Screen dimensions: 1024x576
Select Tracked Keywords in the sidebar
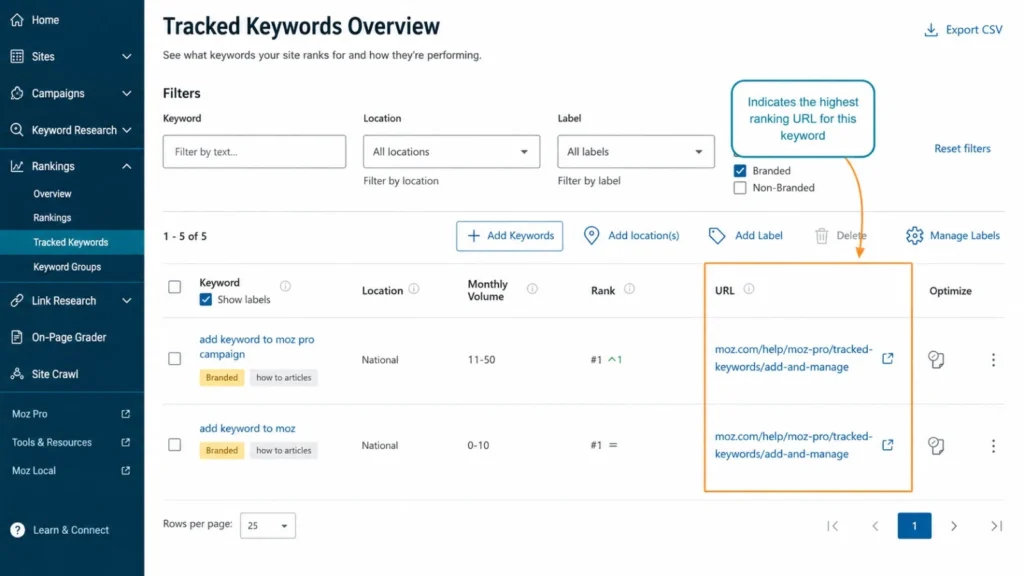72,242
